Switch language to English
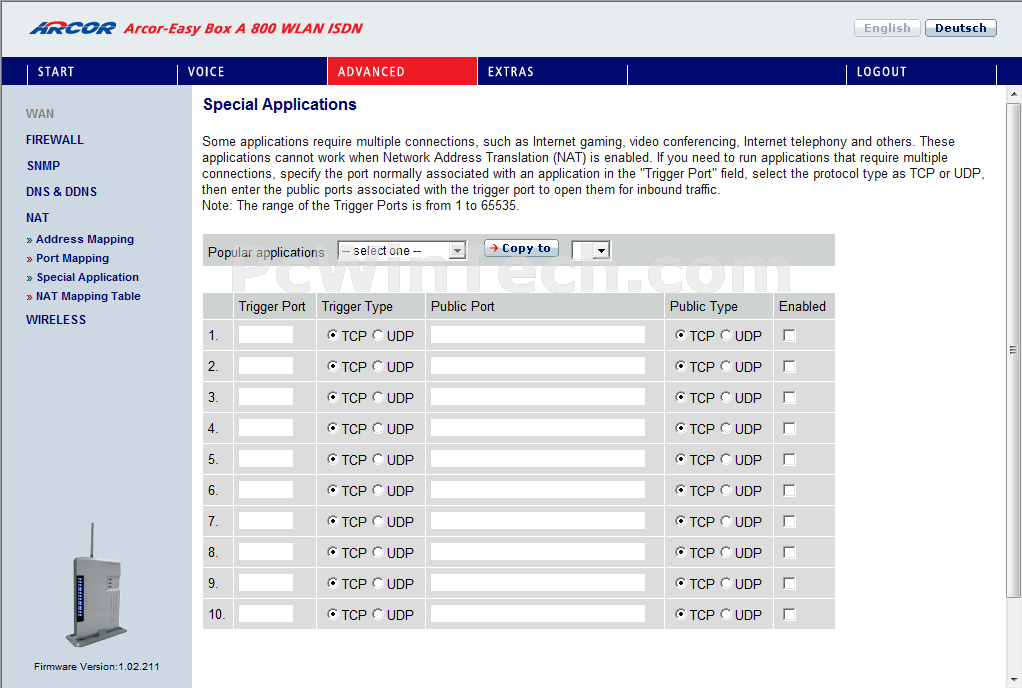 click(887, 28)
